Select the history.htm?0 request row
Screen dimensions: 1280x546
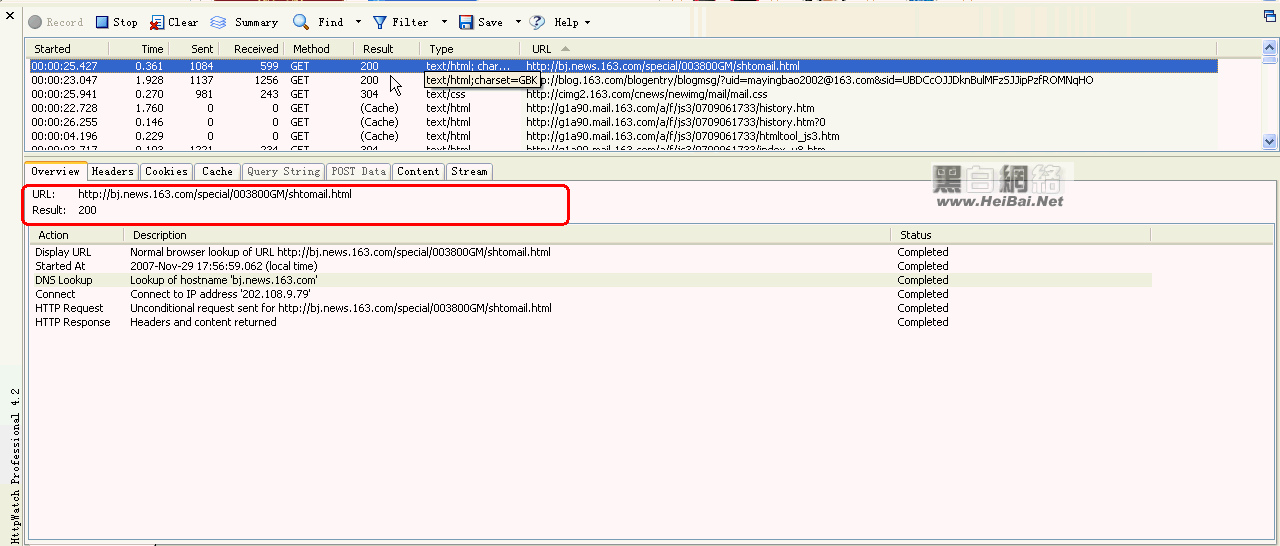click(622, 122)
